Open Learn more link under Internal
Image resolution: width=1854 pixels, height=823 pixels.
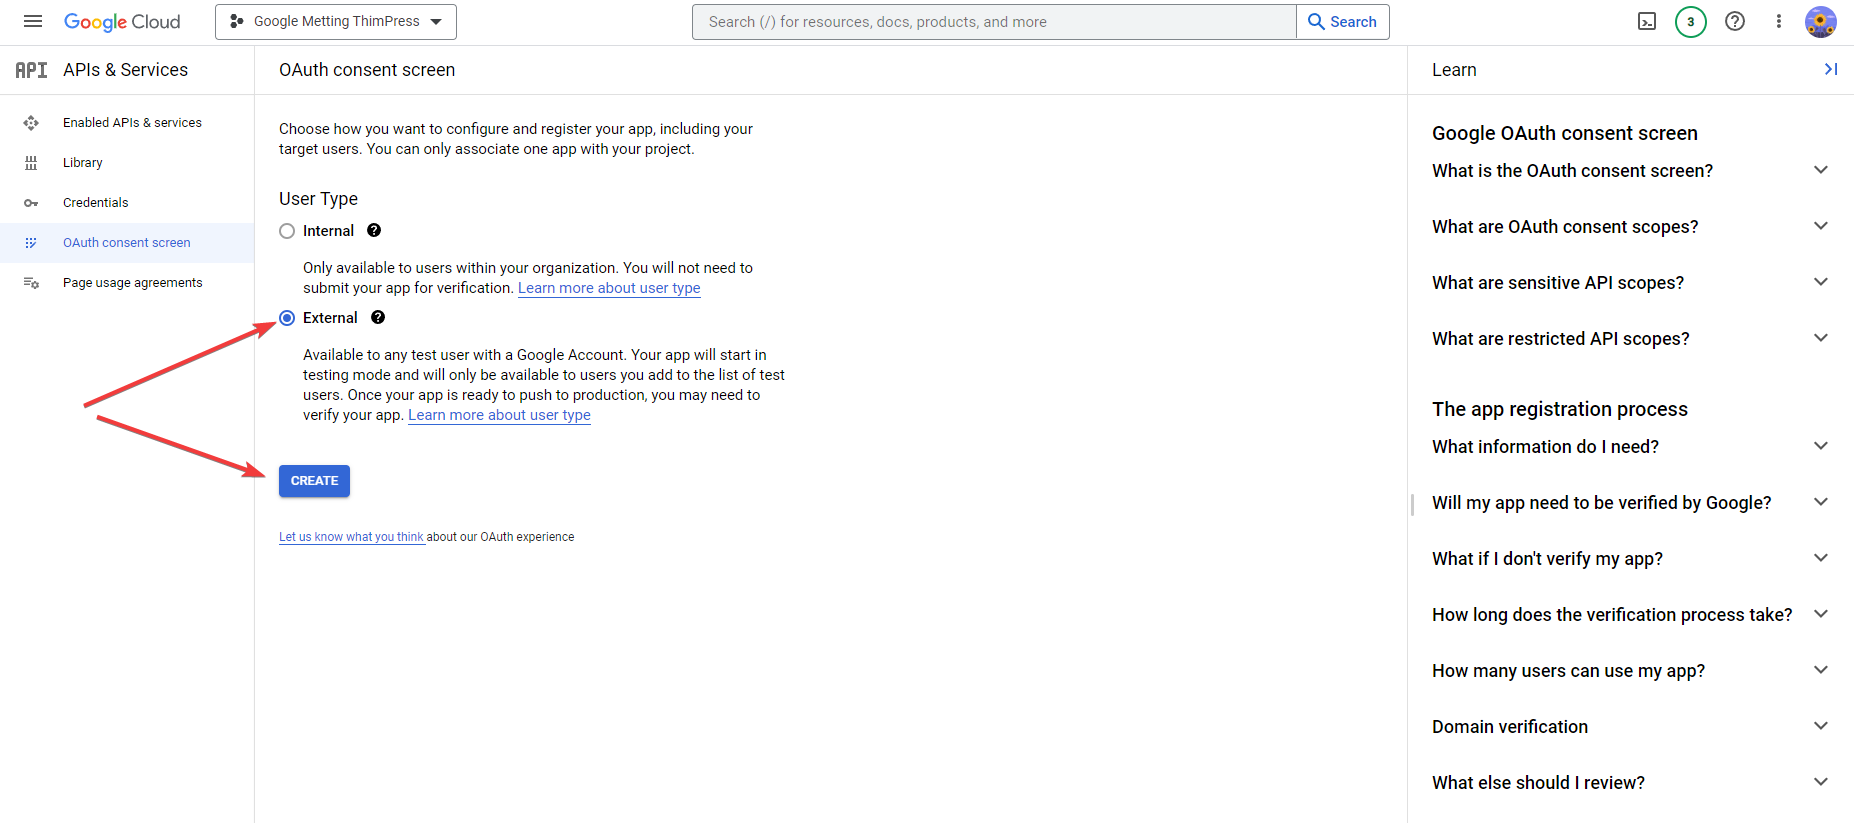609,288
